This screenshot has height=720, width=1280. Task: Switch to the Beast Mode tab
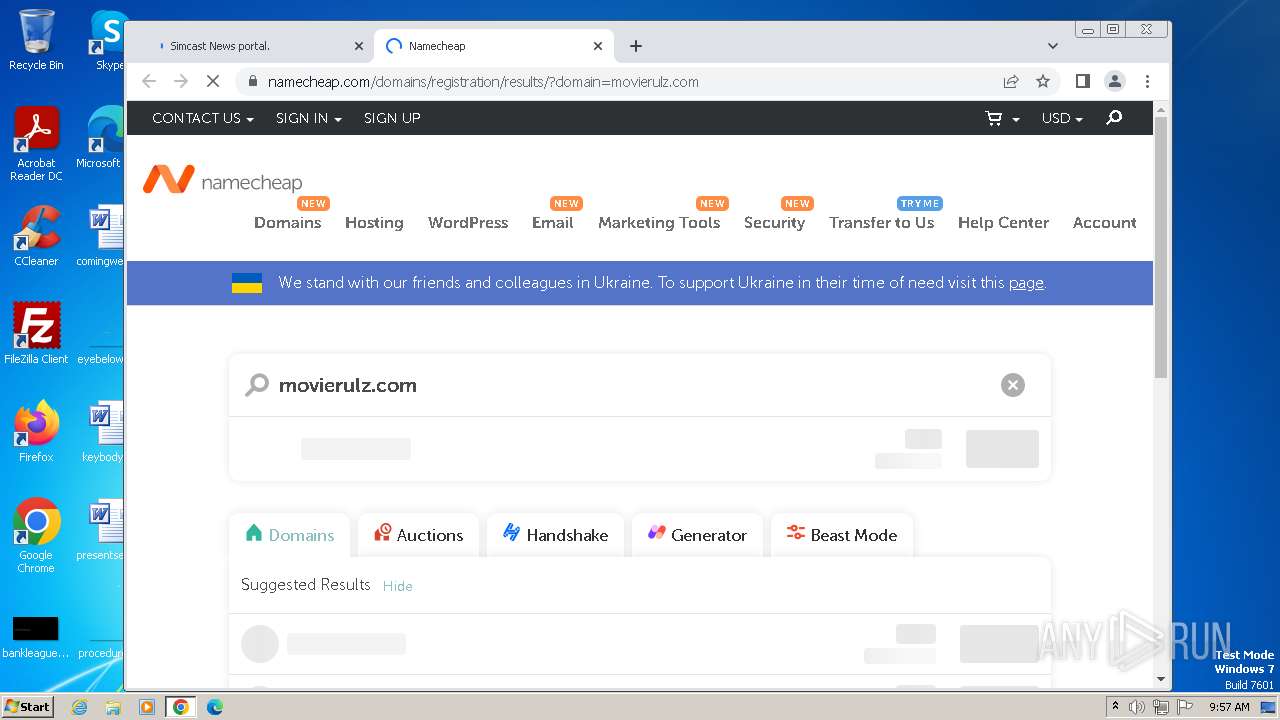(842, 535)
